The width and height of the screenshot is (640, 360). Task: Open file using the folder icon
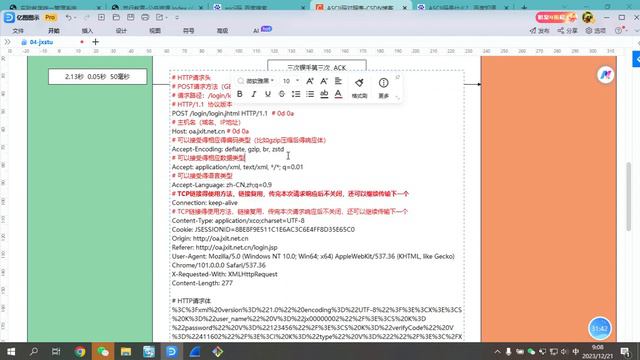(116, 18)
